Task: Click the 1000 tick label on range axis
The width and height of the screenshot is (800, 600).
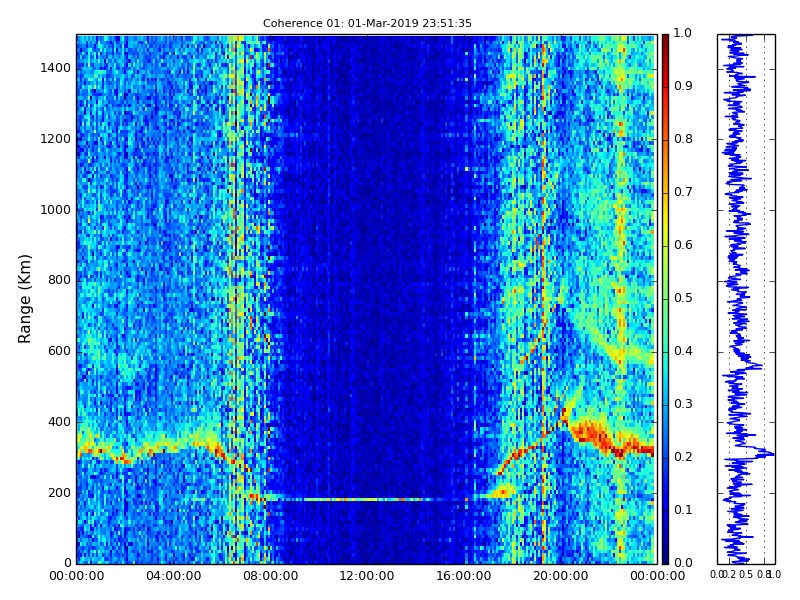Action: click(56, 210)
